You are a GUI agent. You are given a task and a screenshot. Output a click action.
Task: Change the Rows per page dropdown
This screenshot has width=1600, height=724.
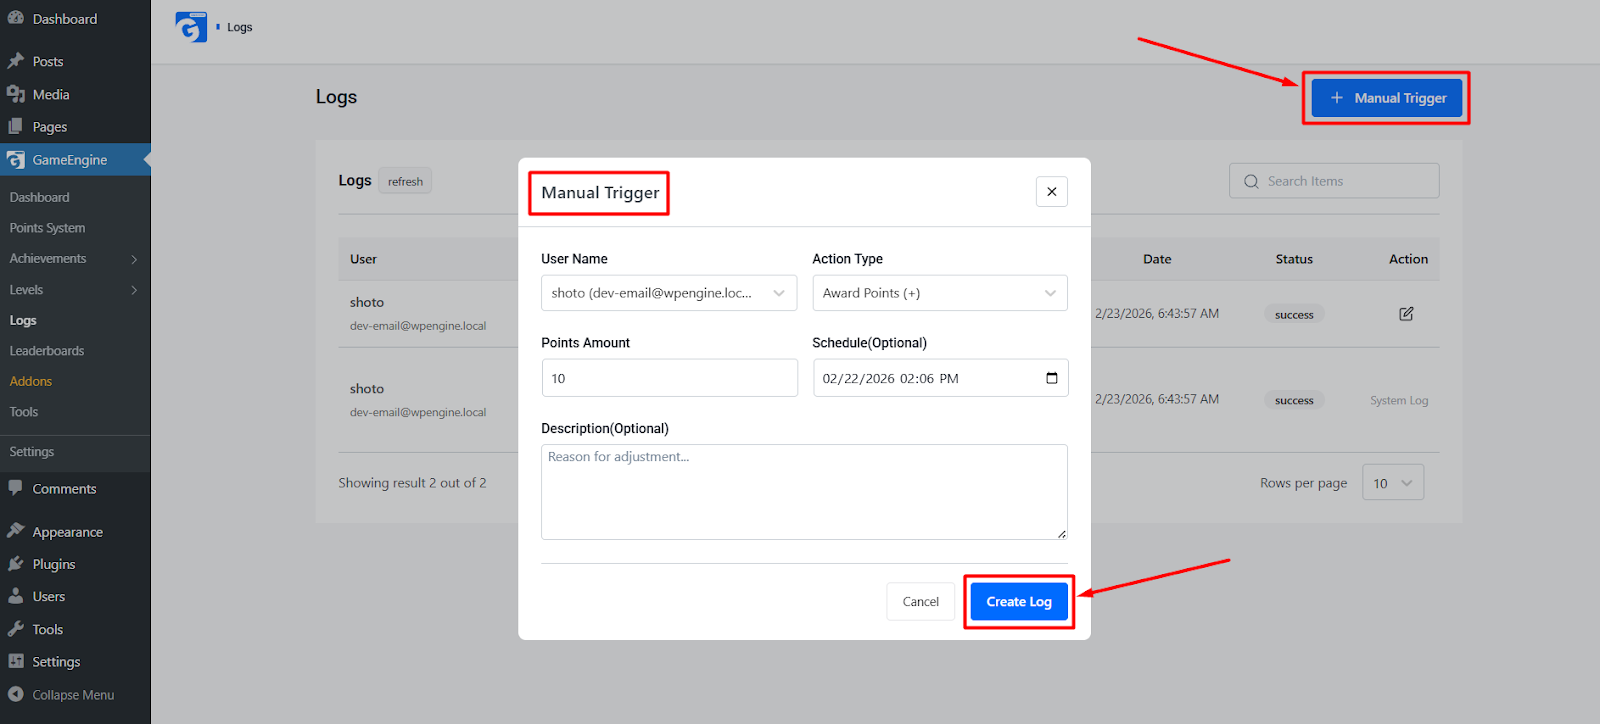(1393, 483)
